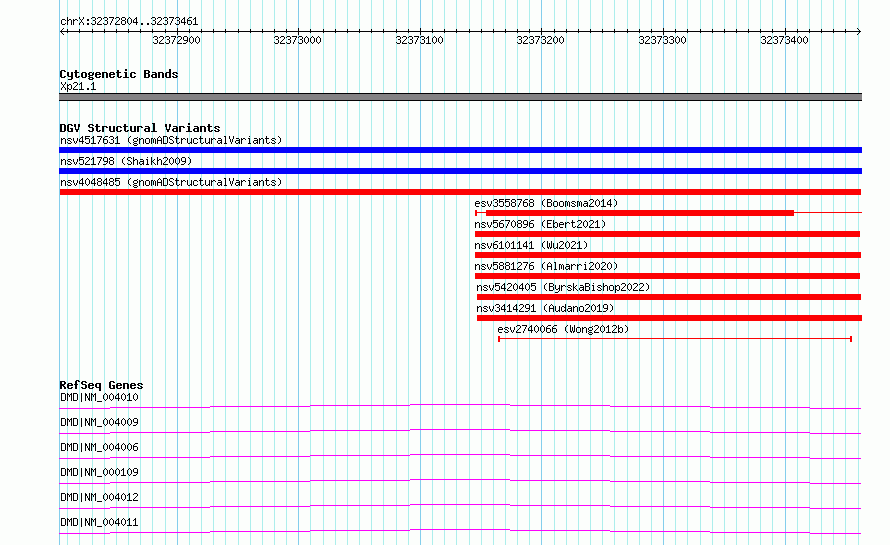Click the nsv4517631 gnomAD variant label
This screenshot has height=545, width=890.
tap(171, 140)
